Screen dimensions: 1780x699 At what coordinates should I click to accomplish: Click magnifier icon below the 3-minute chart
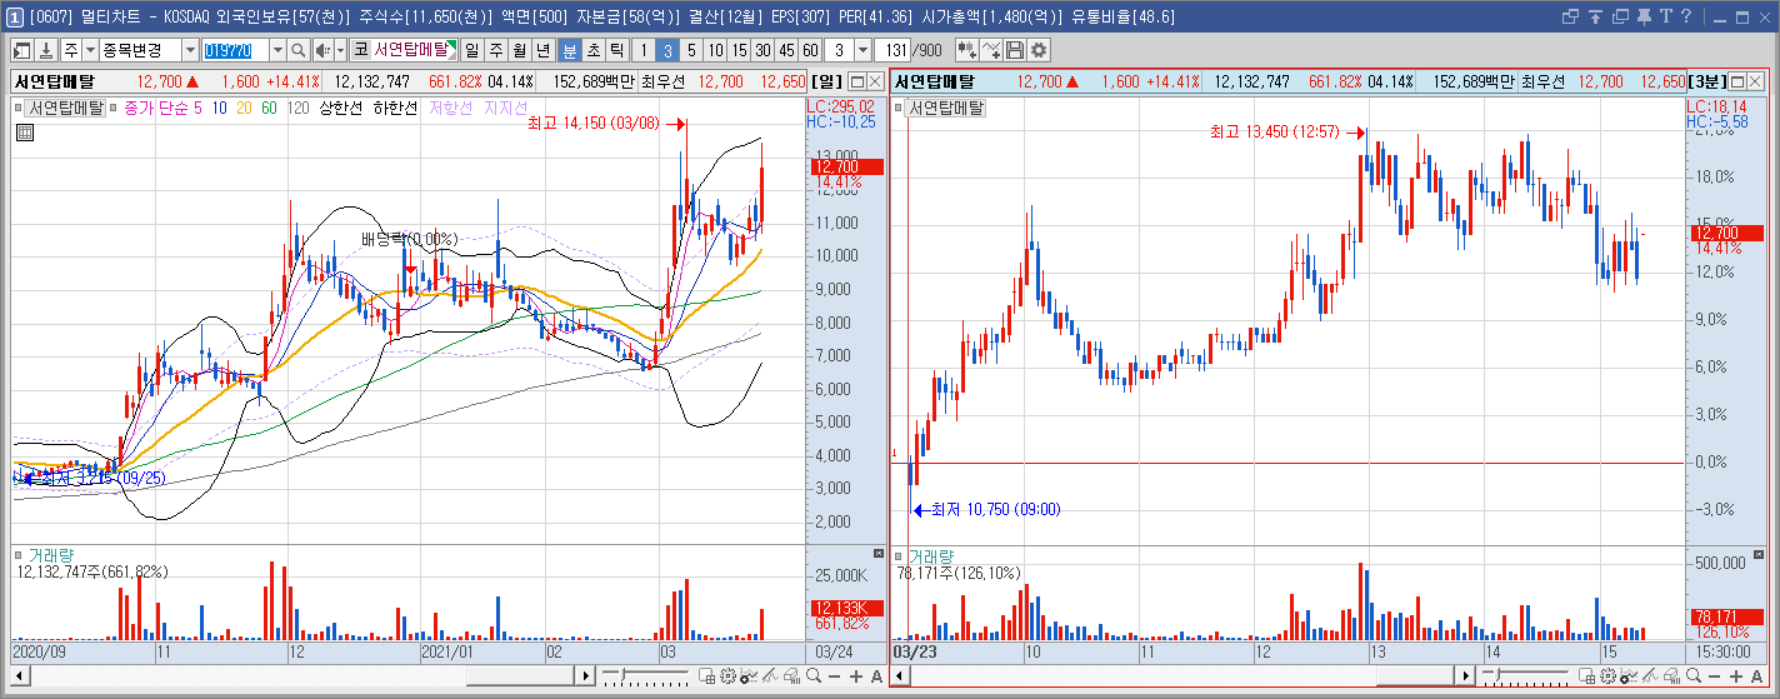pyautogui.click(x=1693, y=677)
